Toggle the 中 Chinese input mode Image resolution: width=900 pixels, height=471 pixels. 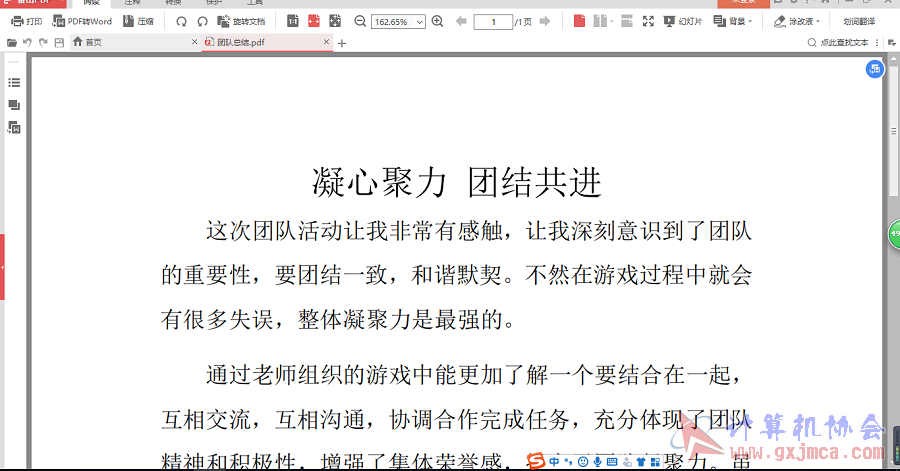pyautogui.click(x=554, y=461)
